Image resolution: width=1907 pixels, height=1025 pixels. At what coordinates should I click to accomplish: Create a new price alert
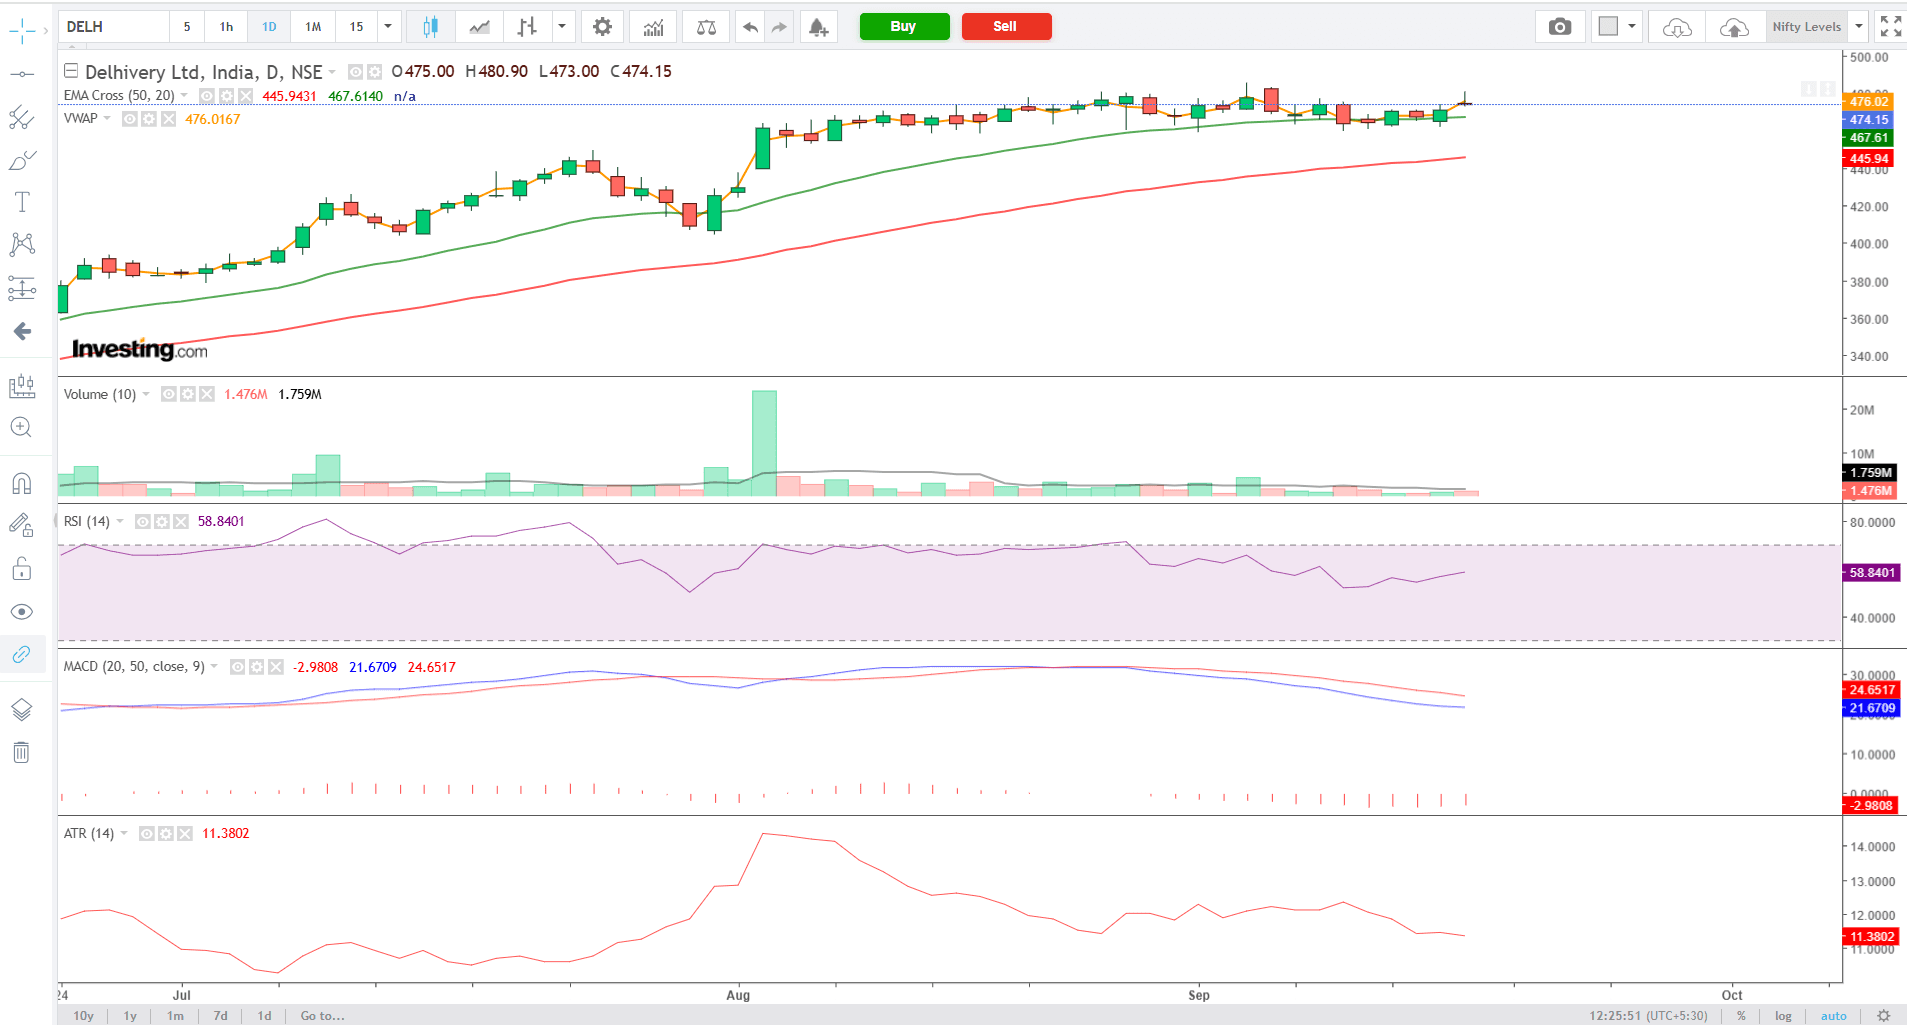pyautogui.click(x=818, y=27)
